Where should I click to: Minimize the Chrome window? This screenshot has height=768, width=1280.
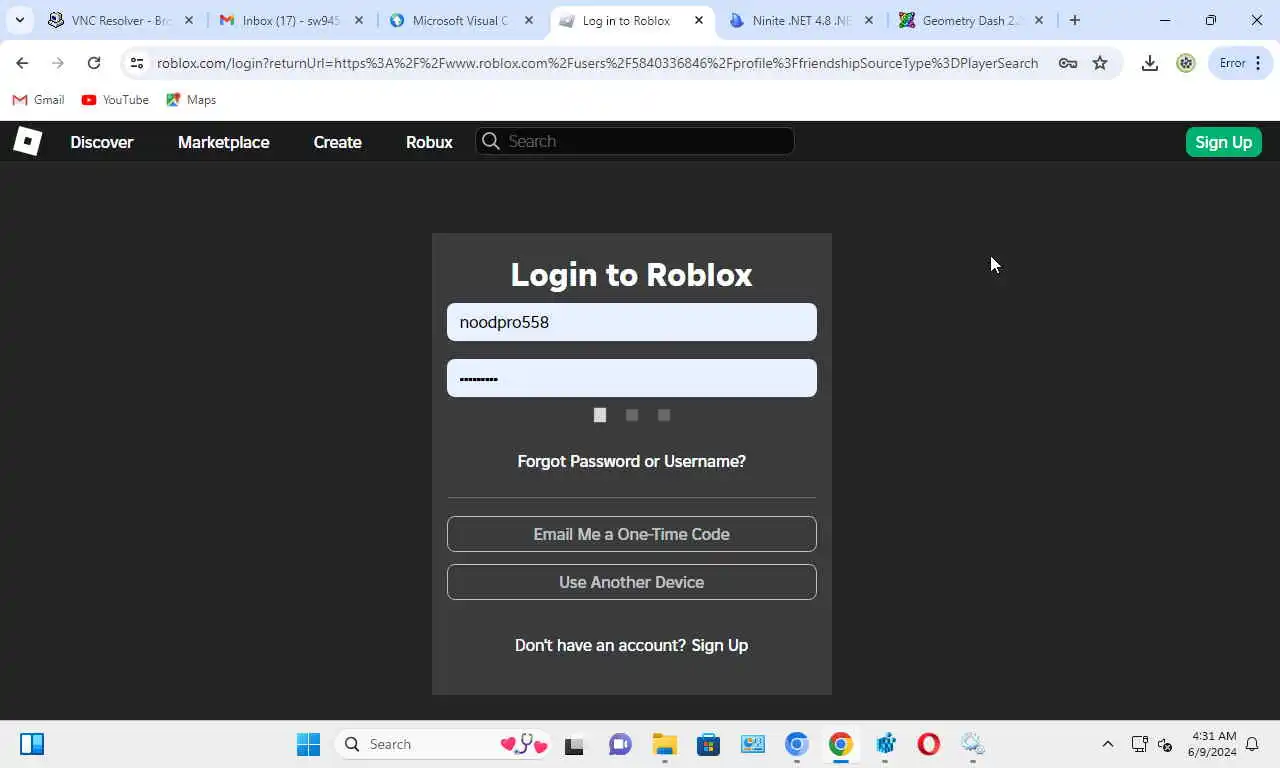click(x=1165, y=20)
